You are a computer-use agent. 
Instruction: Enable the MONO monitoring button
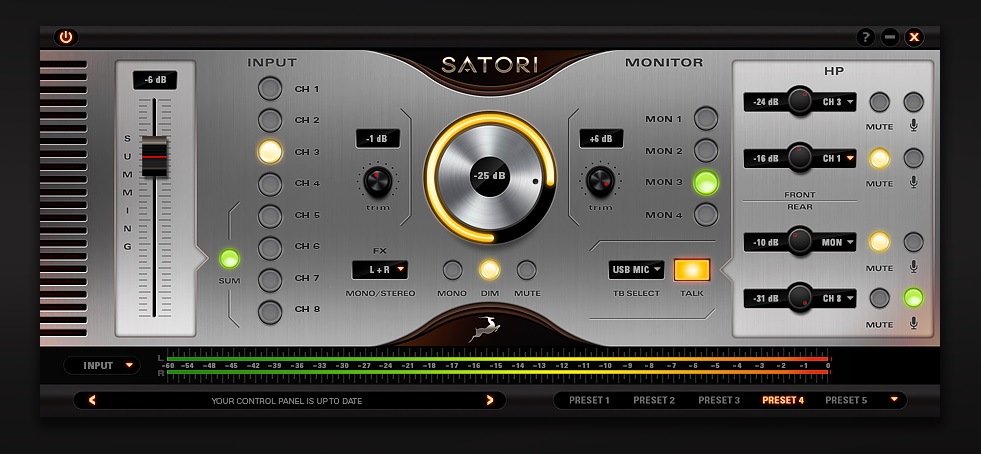click(x=452, y=270)
